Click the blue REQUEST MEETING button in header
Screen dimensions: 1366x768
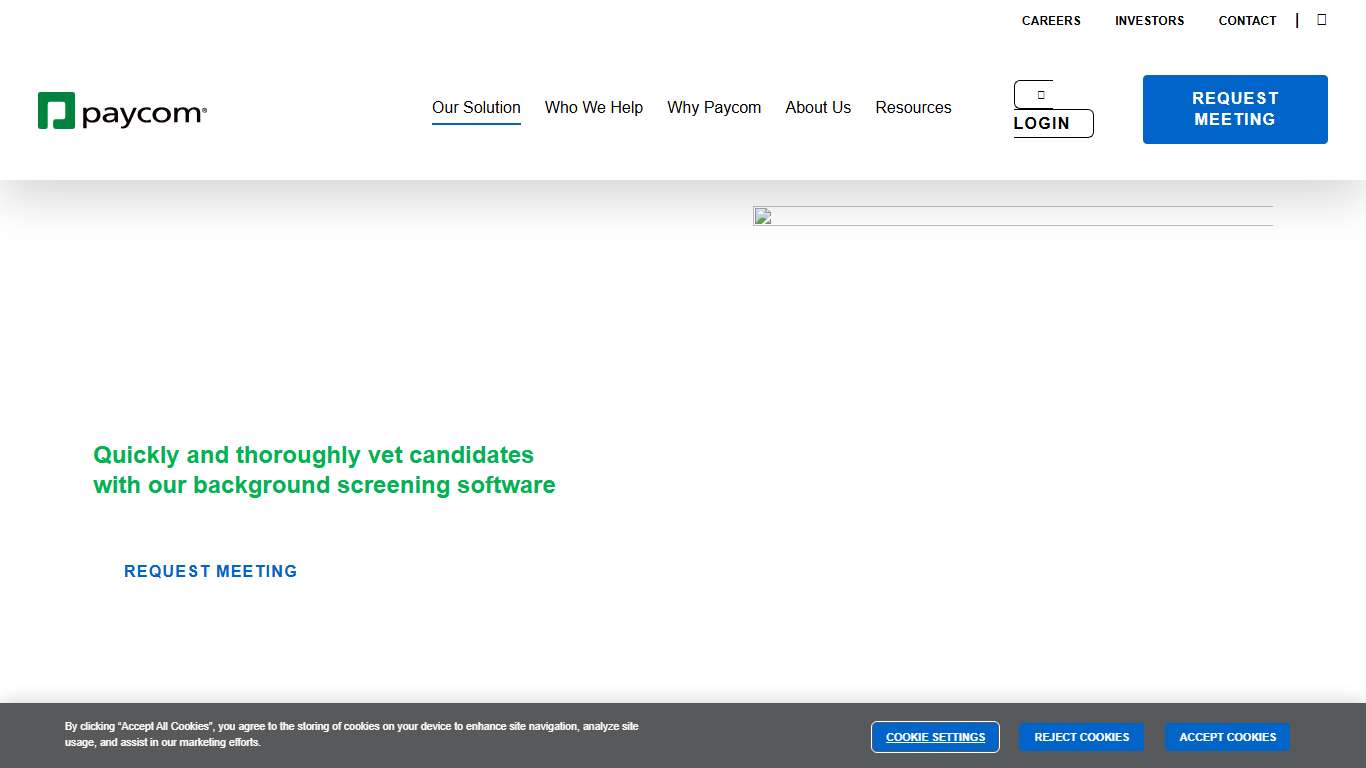1235,109
